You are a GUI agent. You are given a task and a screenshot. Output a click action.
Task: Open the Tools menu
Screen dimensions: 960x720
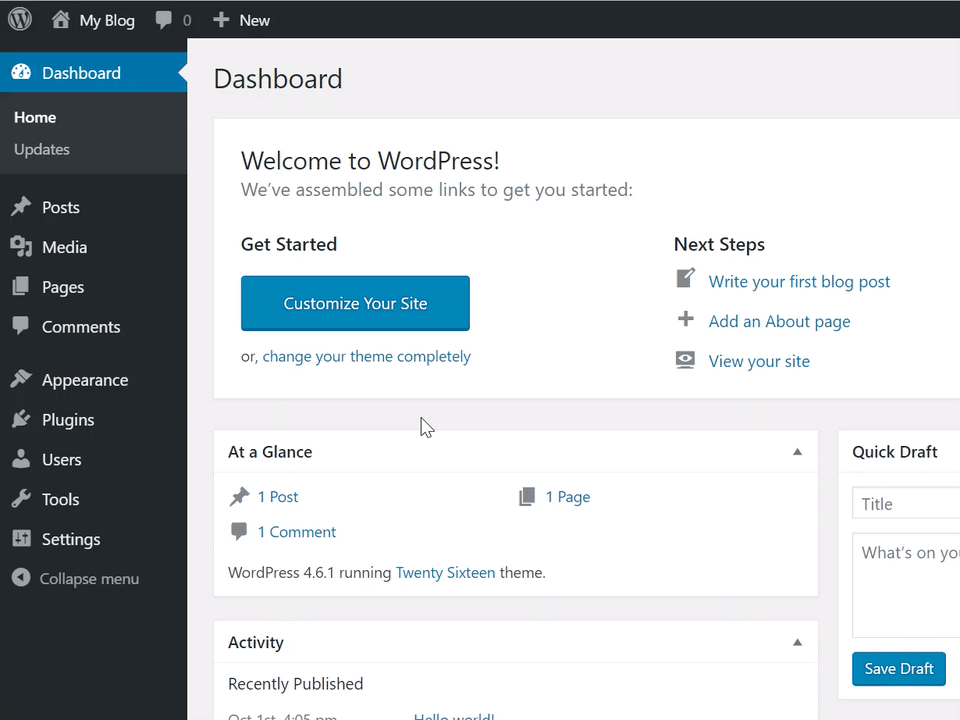(x=61, y=499)
